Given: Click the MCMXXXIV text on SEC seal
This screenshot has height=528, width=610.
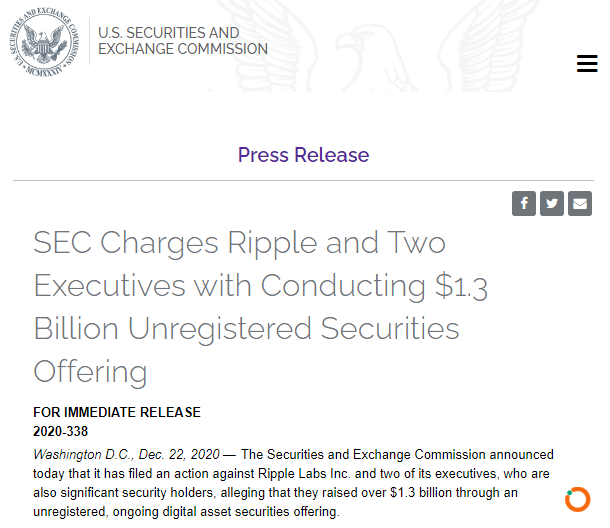Looking at the screenshot, I should (x=44, y=72).
